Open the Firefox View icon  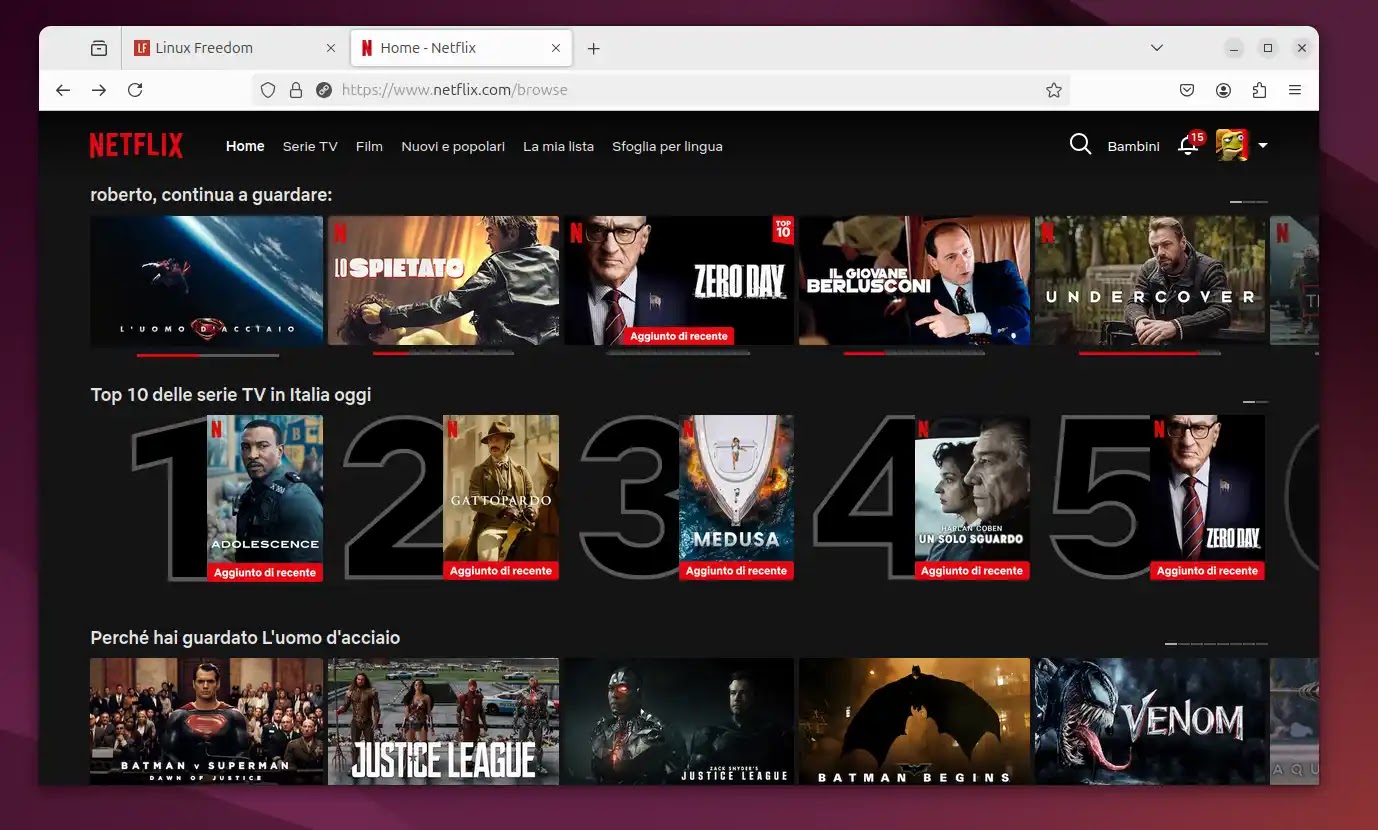point(98,48)
